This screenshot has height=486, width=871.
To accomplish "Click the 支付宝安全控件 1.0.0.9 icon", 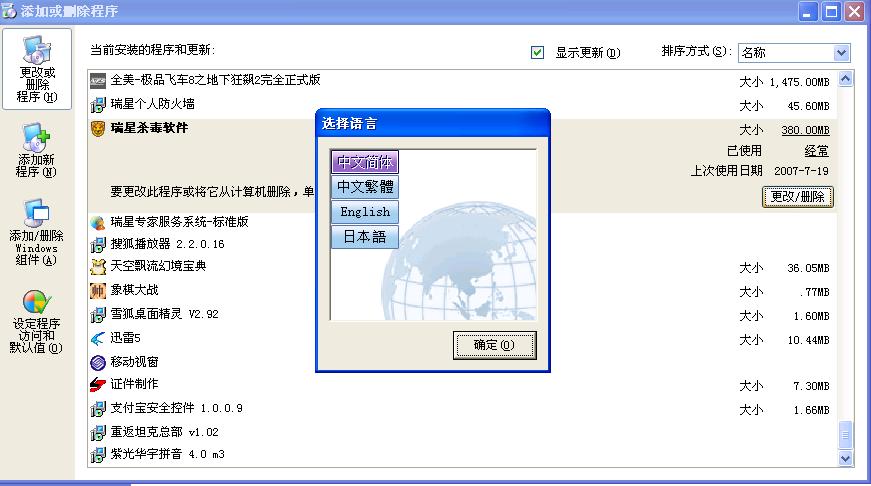I will 98,409.
